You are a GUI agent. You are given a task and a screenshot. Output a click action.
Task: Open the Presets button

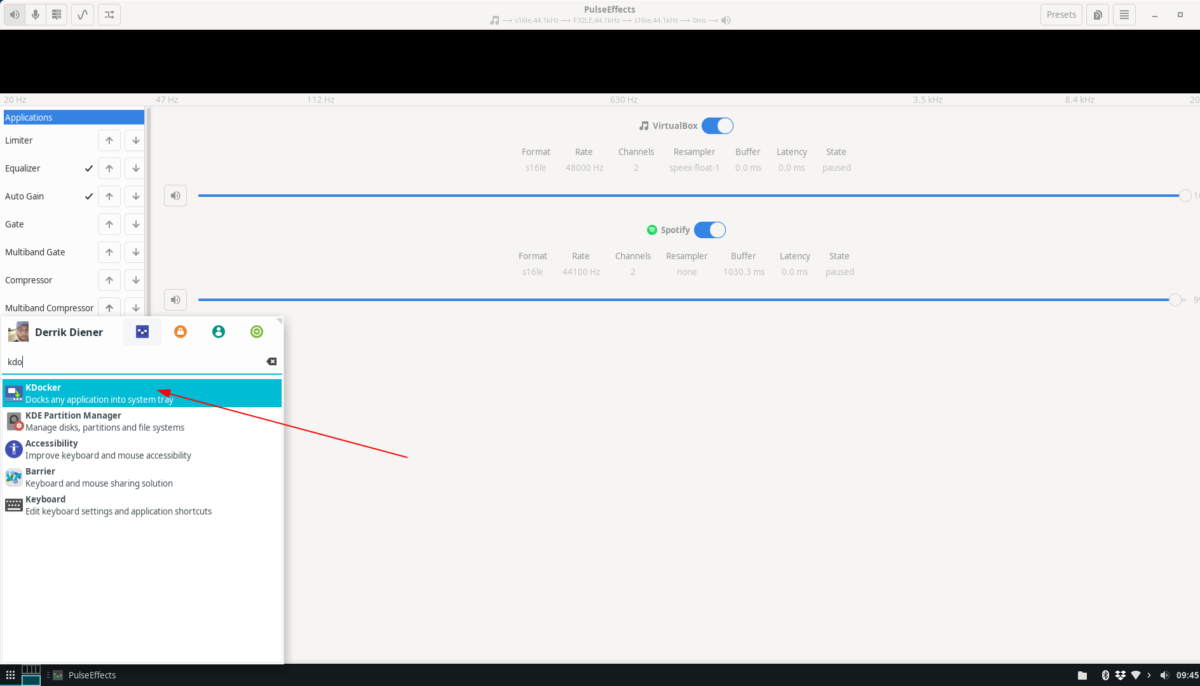click(x=1061, y=14)
